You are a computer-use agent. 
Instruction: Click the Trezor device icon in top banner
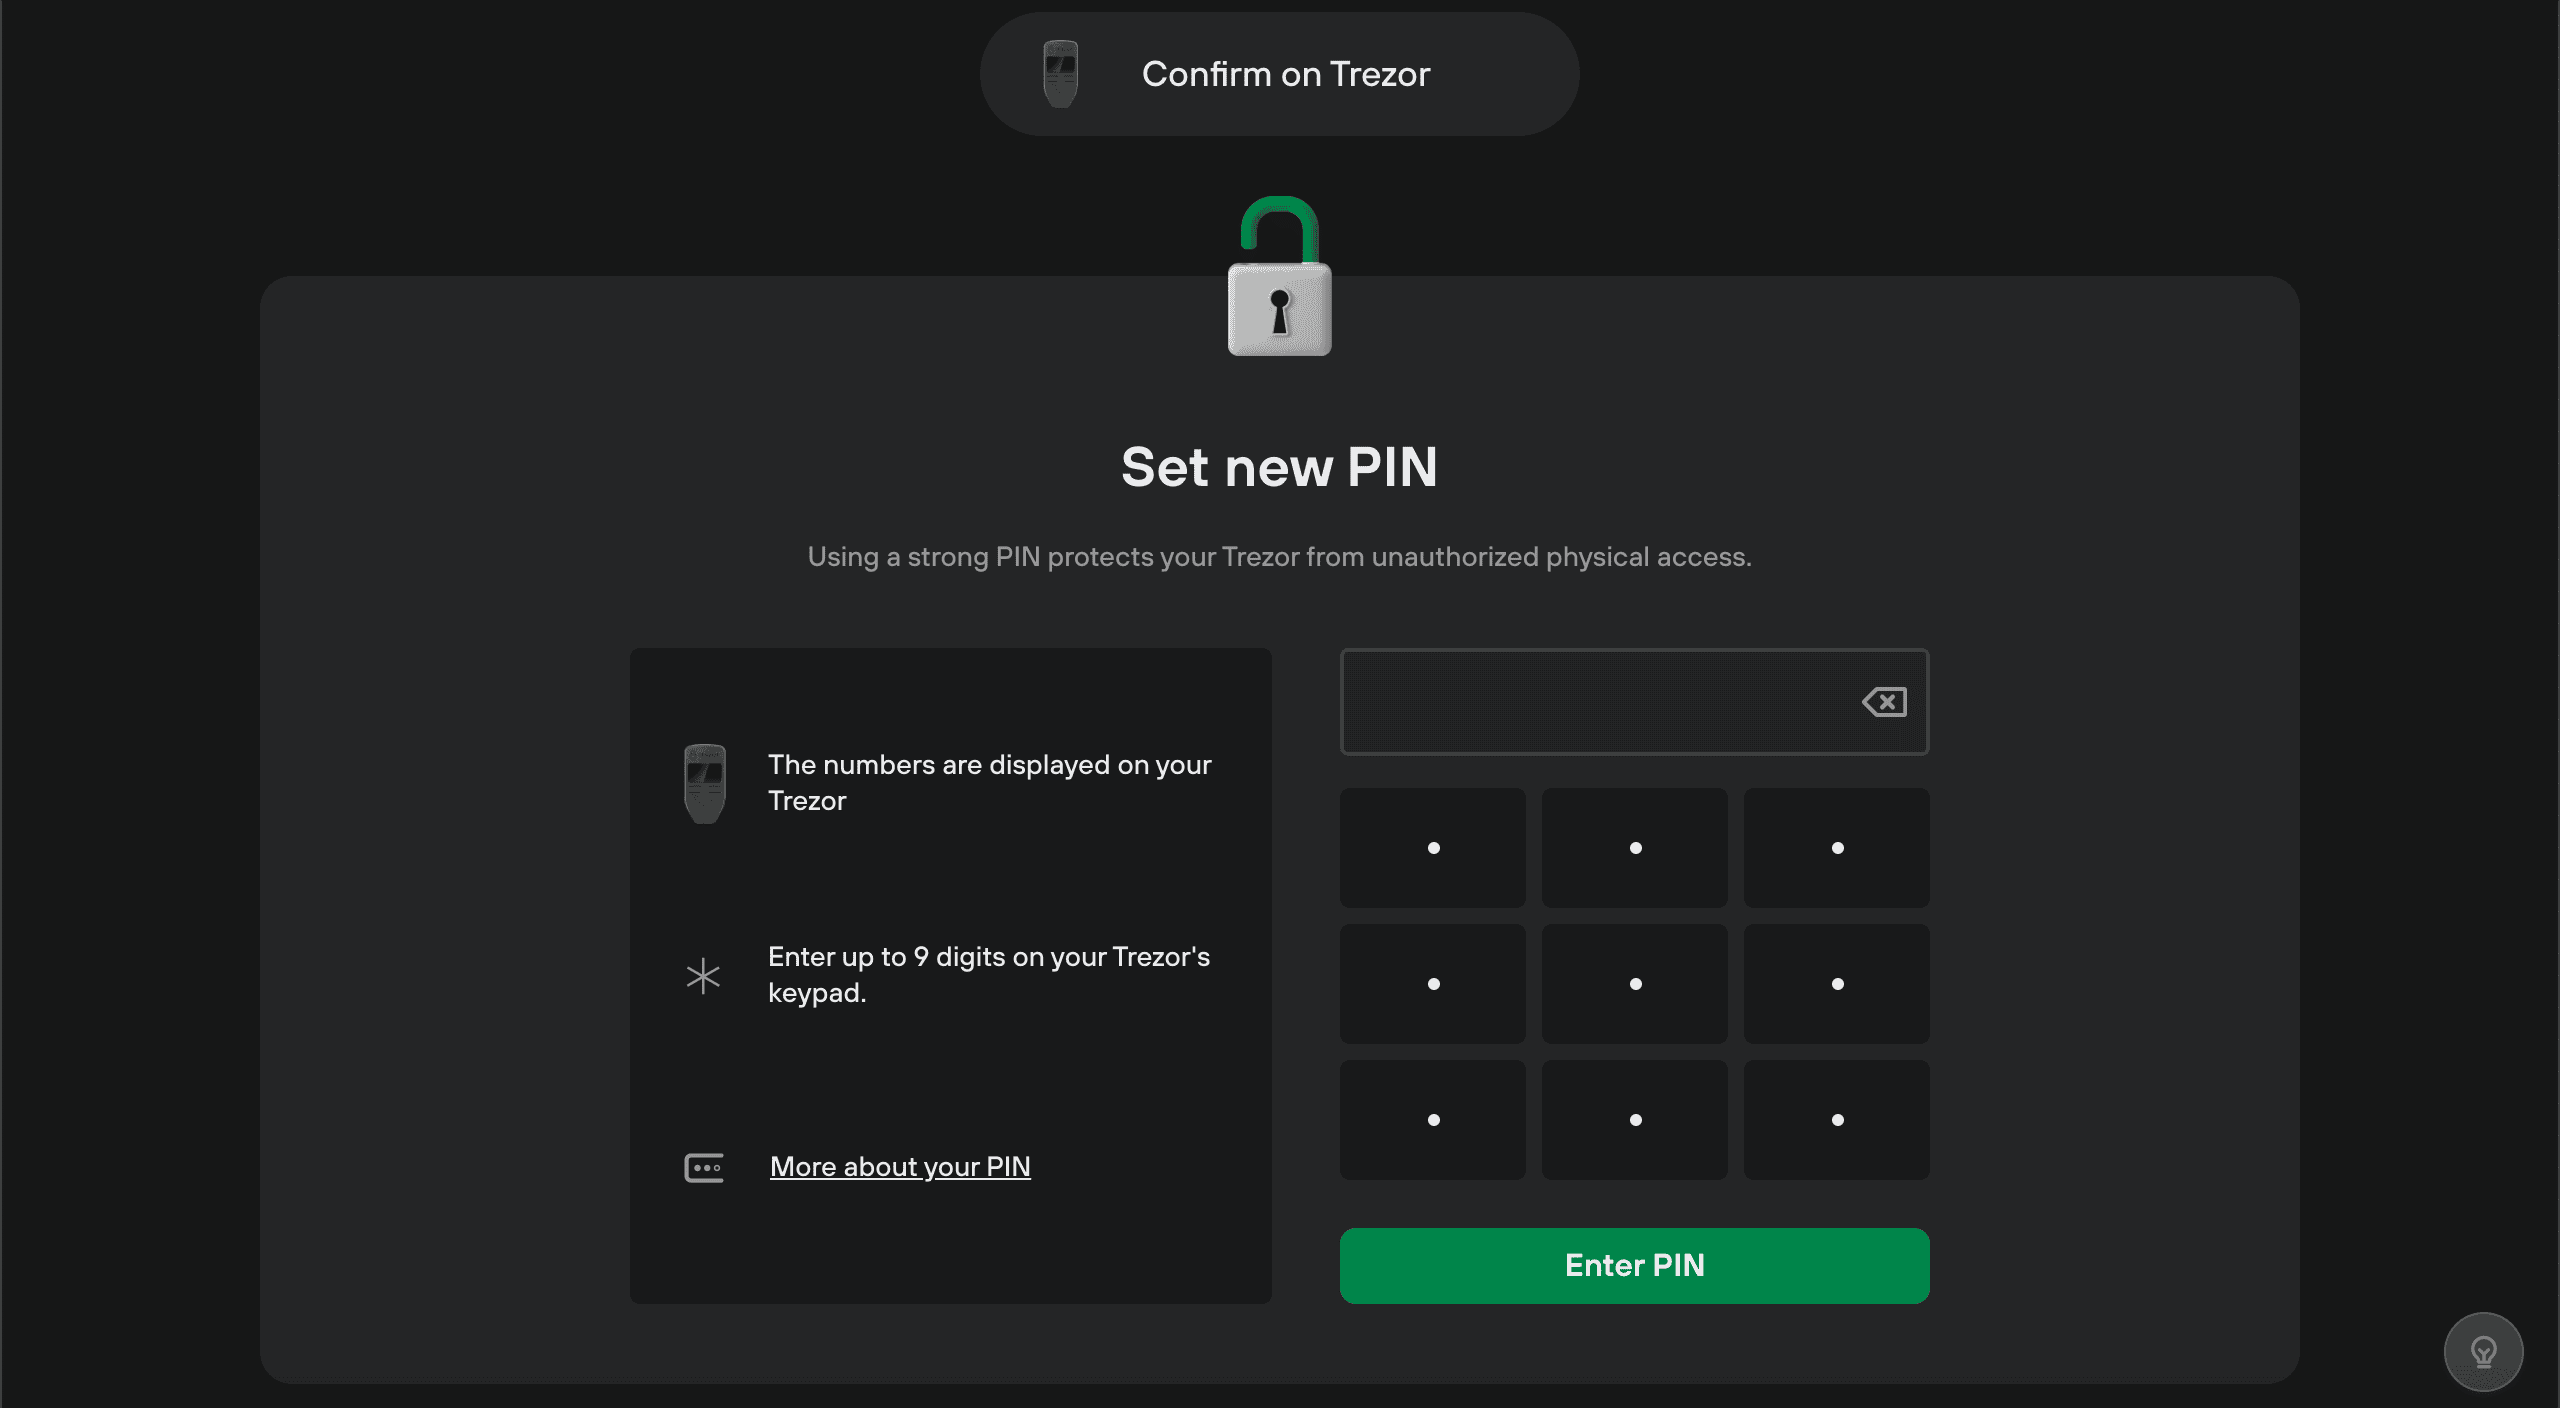1060,74
